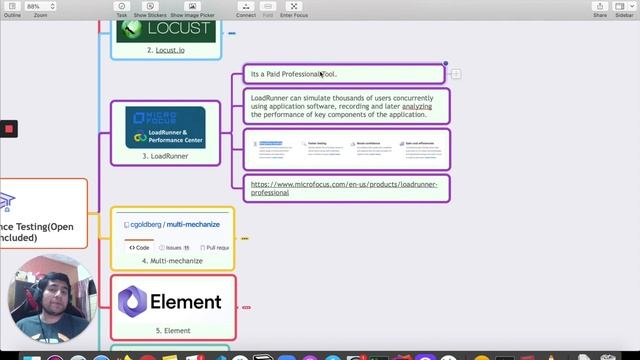Click 'multi-mechanize' repo name in the image

point(193,224)
